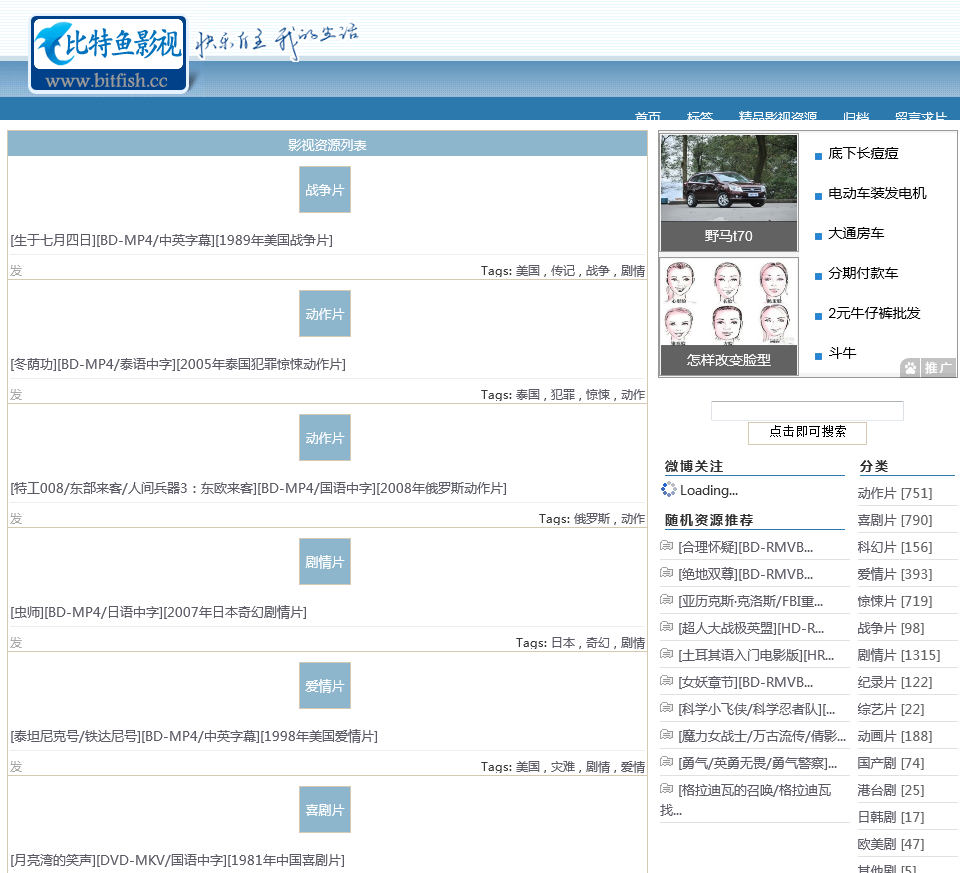Screen dimensions: 960x873
Task: Open the 首页 navigation menu item
Action: click(647, 116)
